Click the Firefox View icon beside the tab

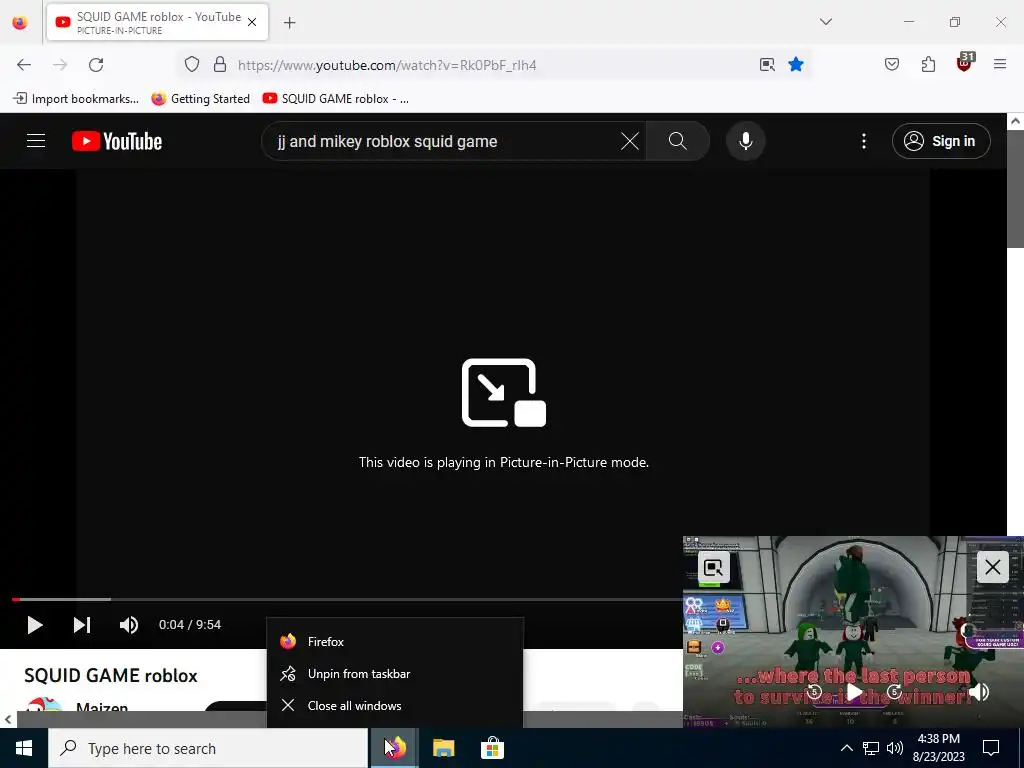tap(20, 22)
